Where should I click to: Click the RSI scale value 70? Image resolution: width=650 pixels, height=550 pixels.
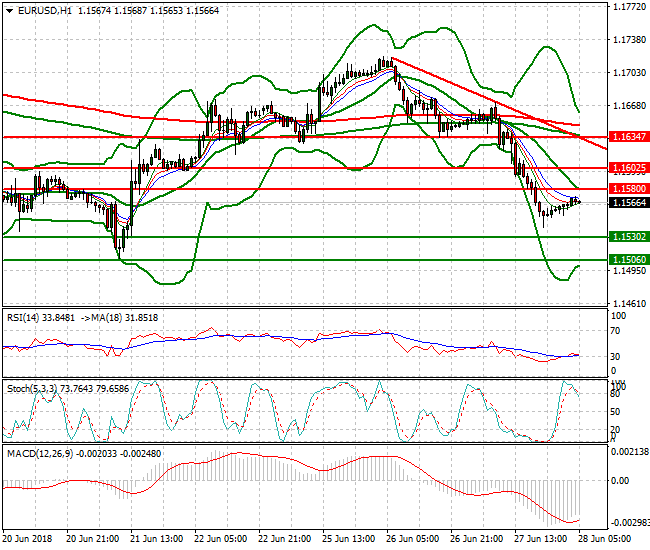click(x=616, y=331)
